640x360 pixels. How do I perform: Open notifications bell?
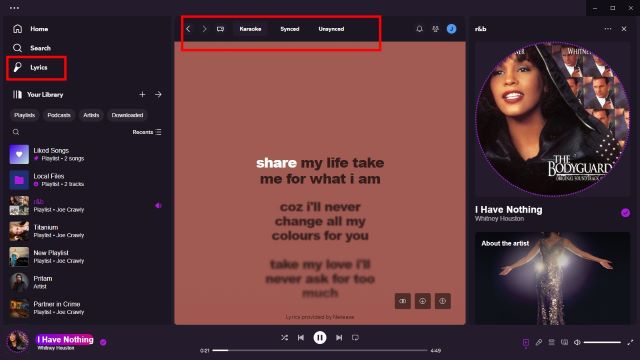point(419,29)
